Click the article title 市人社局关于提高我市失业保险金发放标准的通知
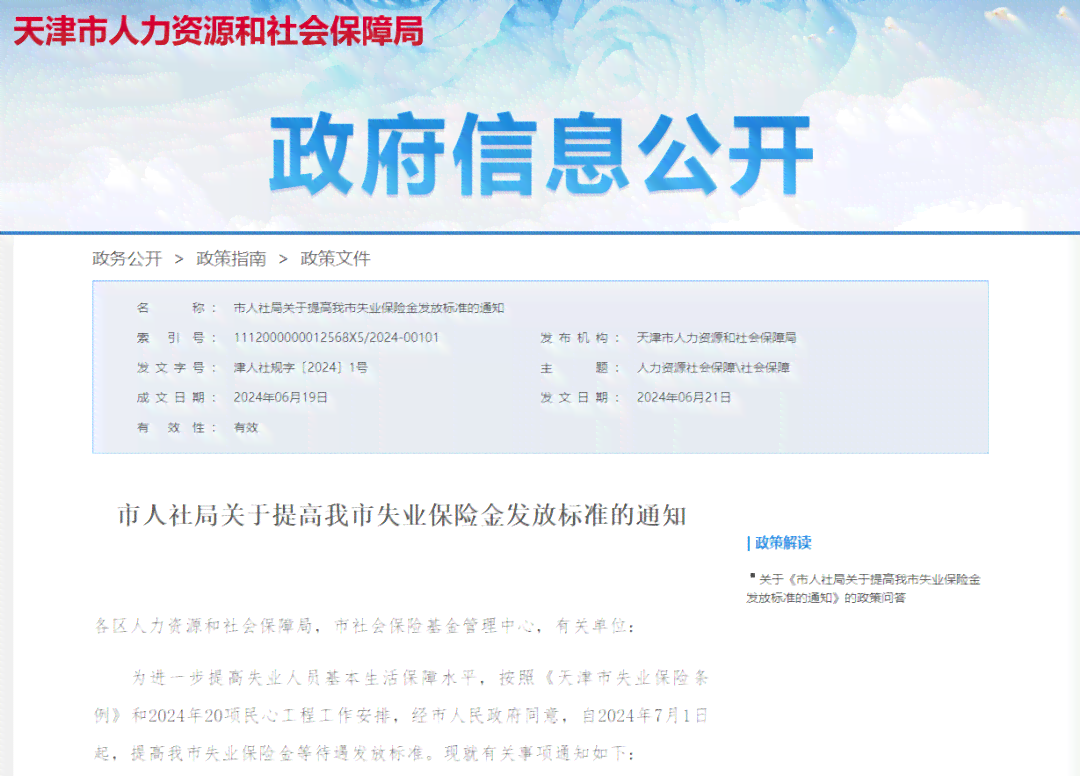Viewport: 1080px width, 776px height. [402, 515]
